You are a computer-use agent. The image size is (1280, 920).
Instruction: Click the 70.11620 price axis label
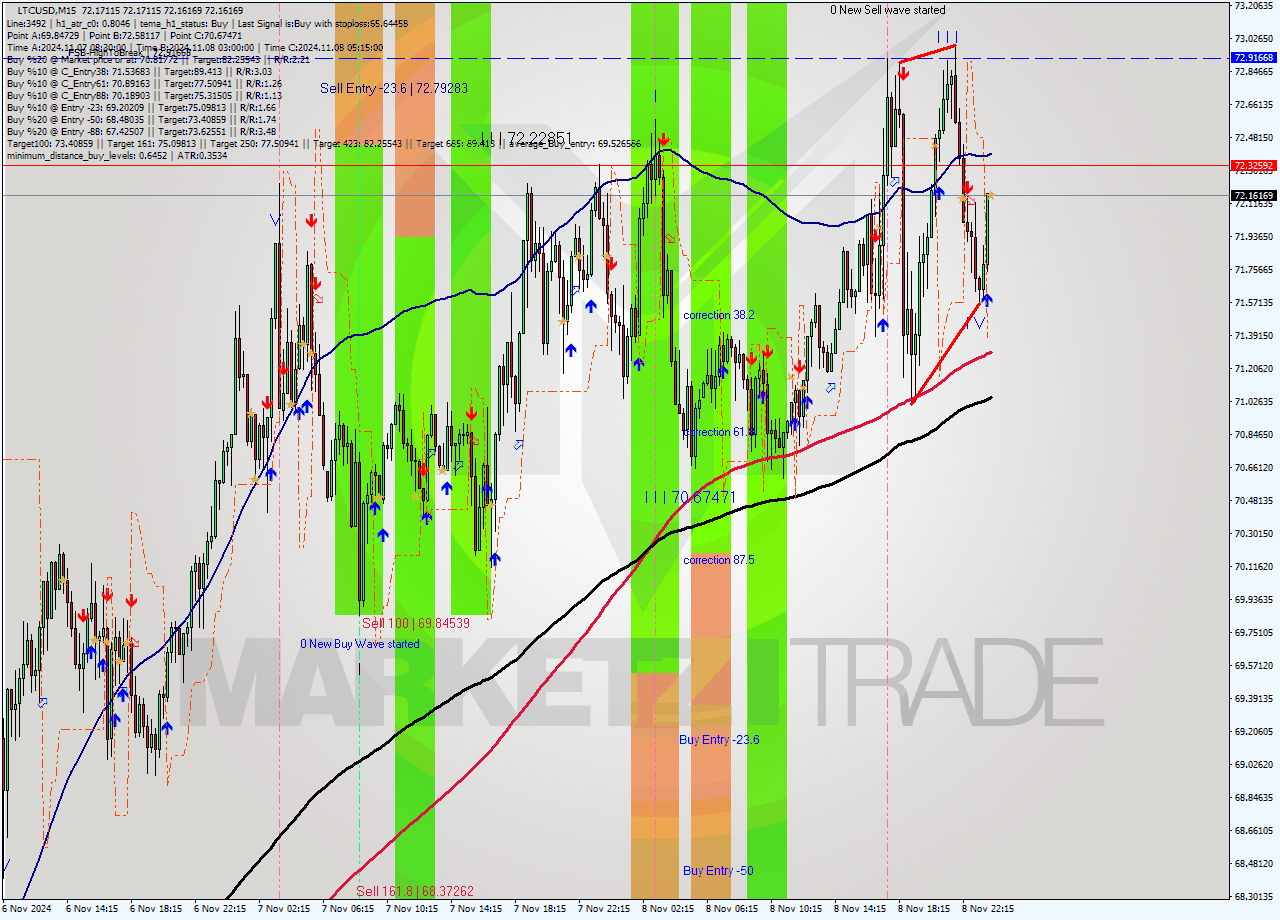[x=1253, y=566]
